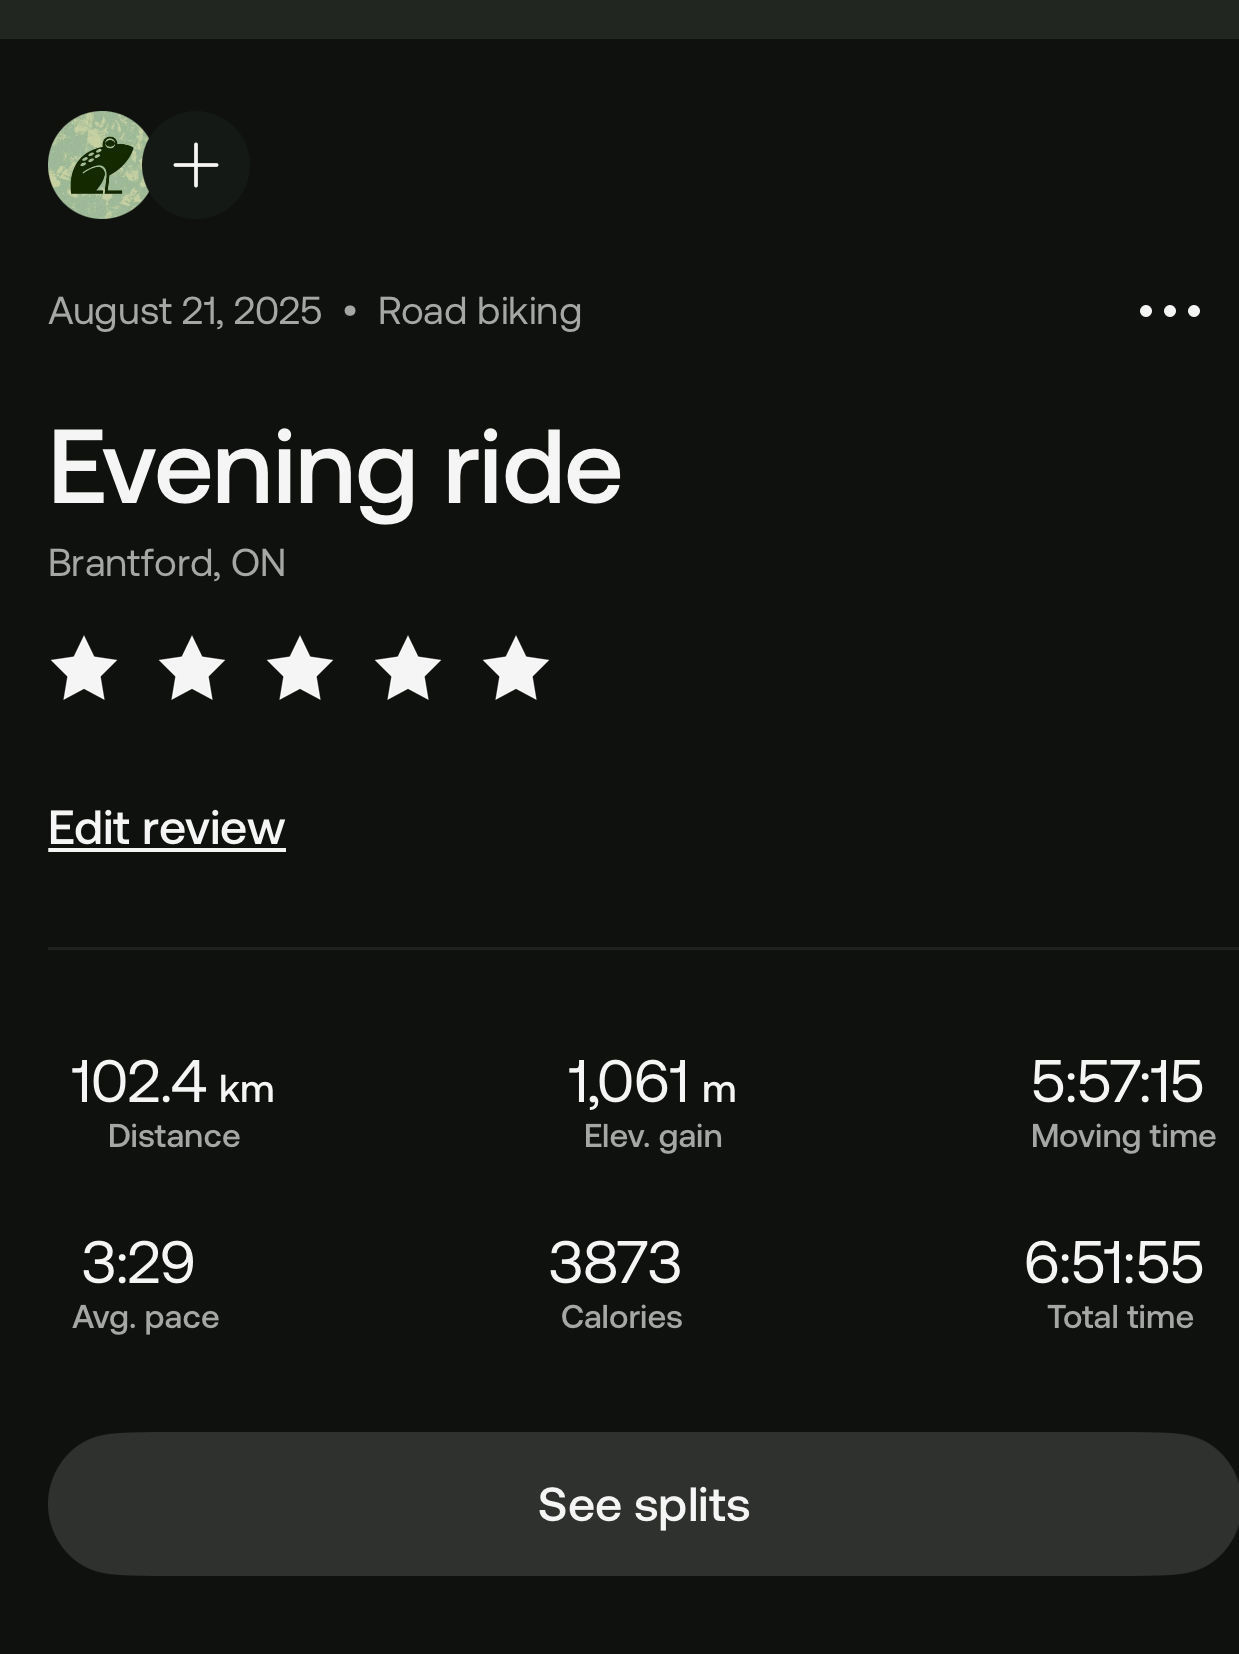Select the 3873 Calories stat

pos(619,1284)
